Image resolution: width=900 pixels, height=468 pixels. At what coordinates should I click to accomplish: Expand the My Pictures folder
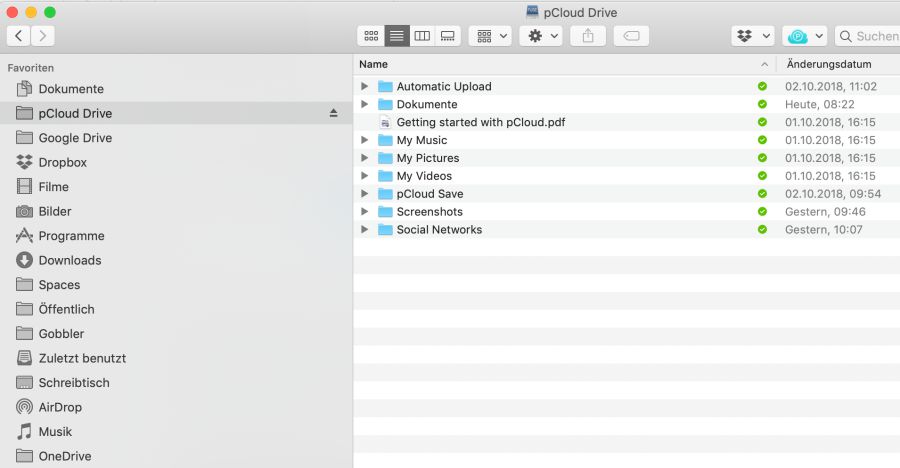point(364,157)
